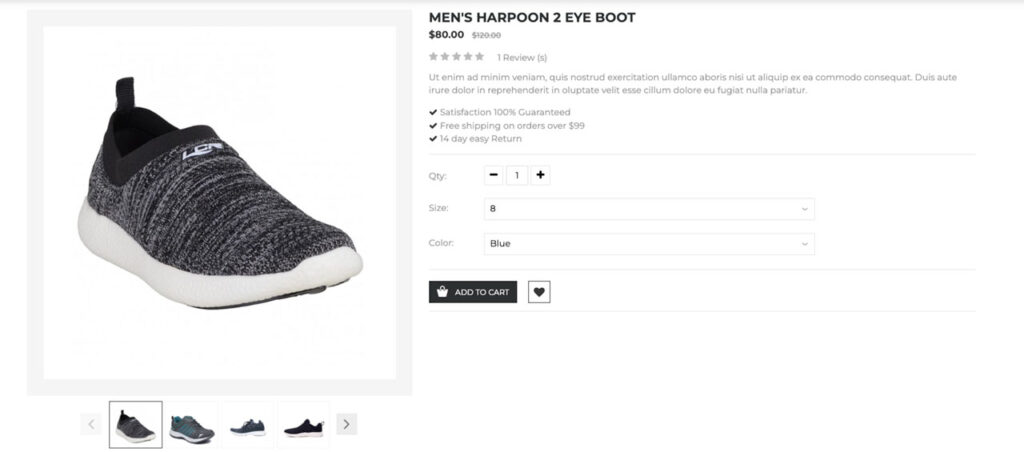Select the black shoe with red sole thumbnail
The image size is (1024, 452).
[x=304, y=425]
